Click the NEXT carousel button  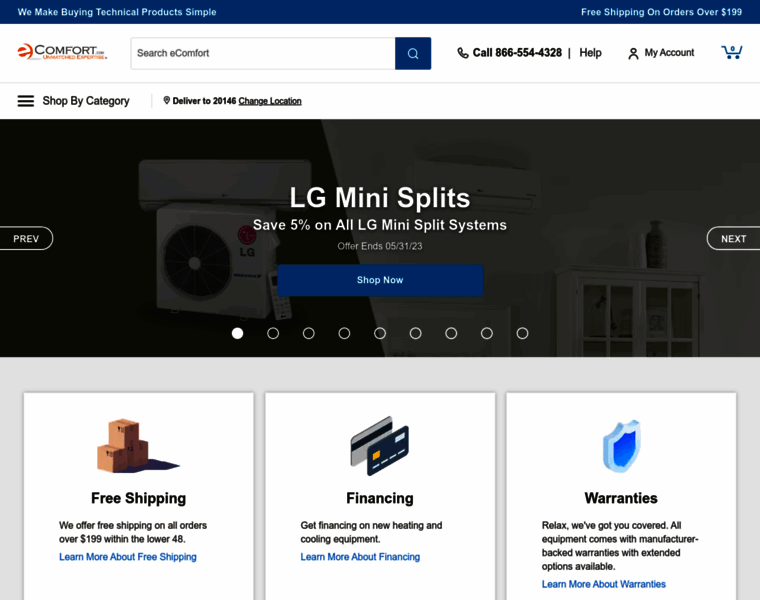[x=733, y=238]
